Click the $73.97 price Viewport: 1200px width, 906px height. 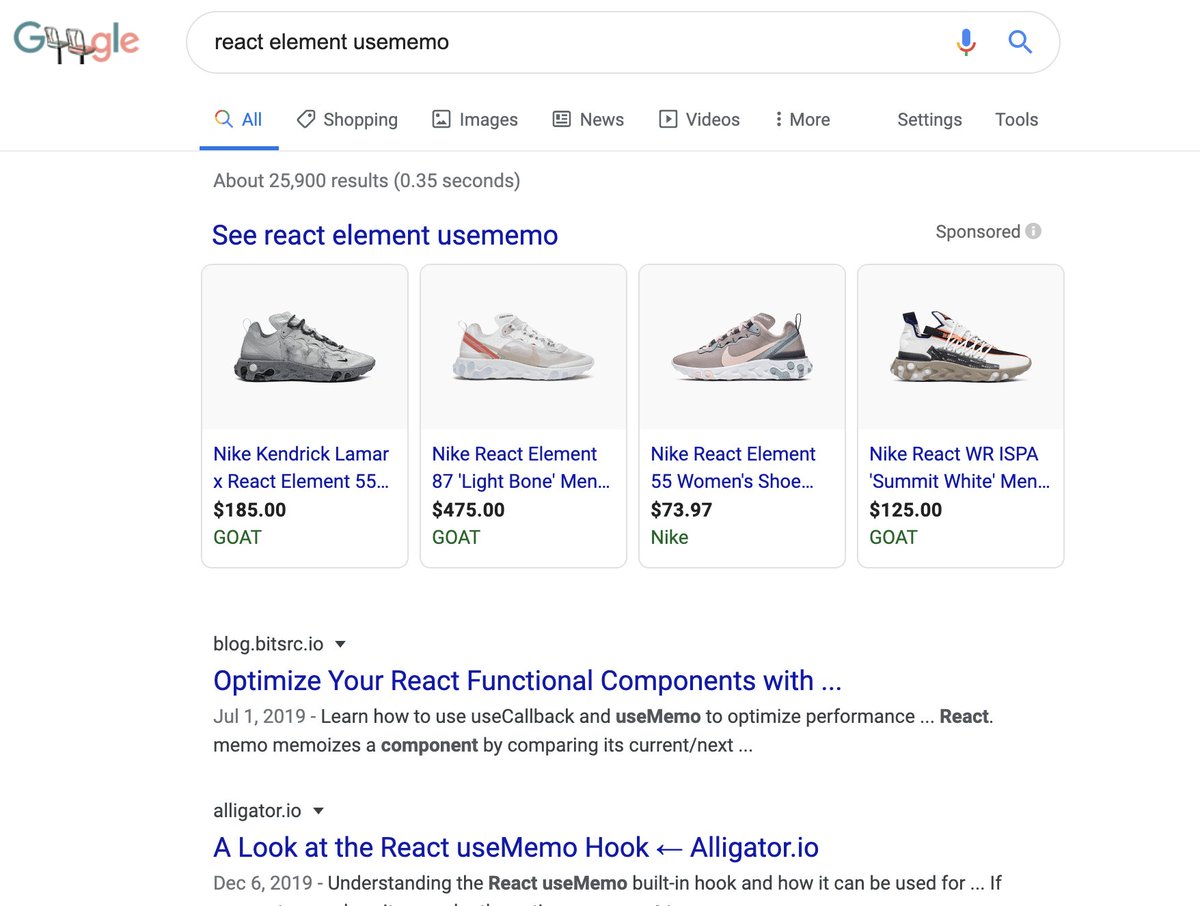(681, 510)
